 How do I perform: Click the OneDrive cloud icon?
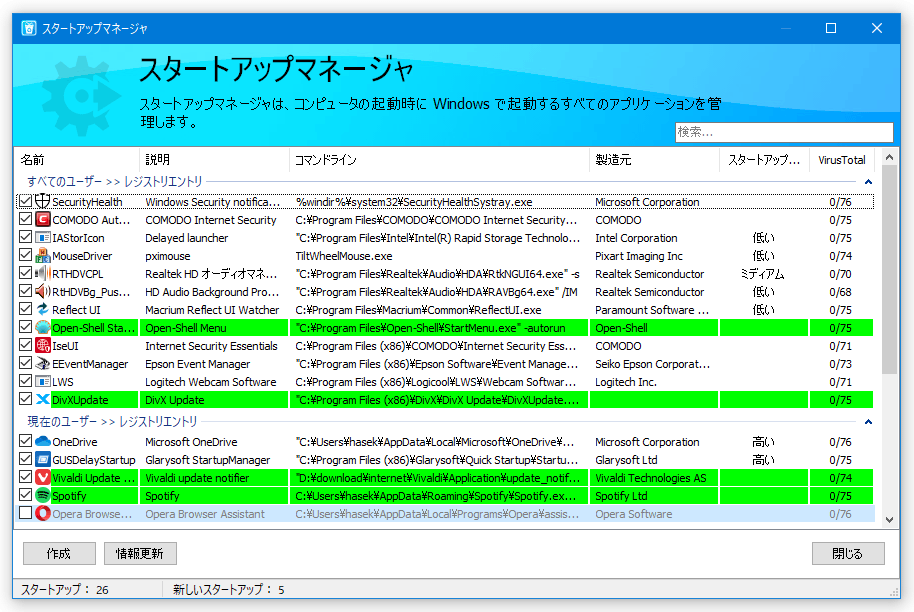coord(43,441)
